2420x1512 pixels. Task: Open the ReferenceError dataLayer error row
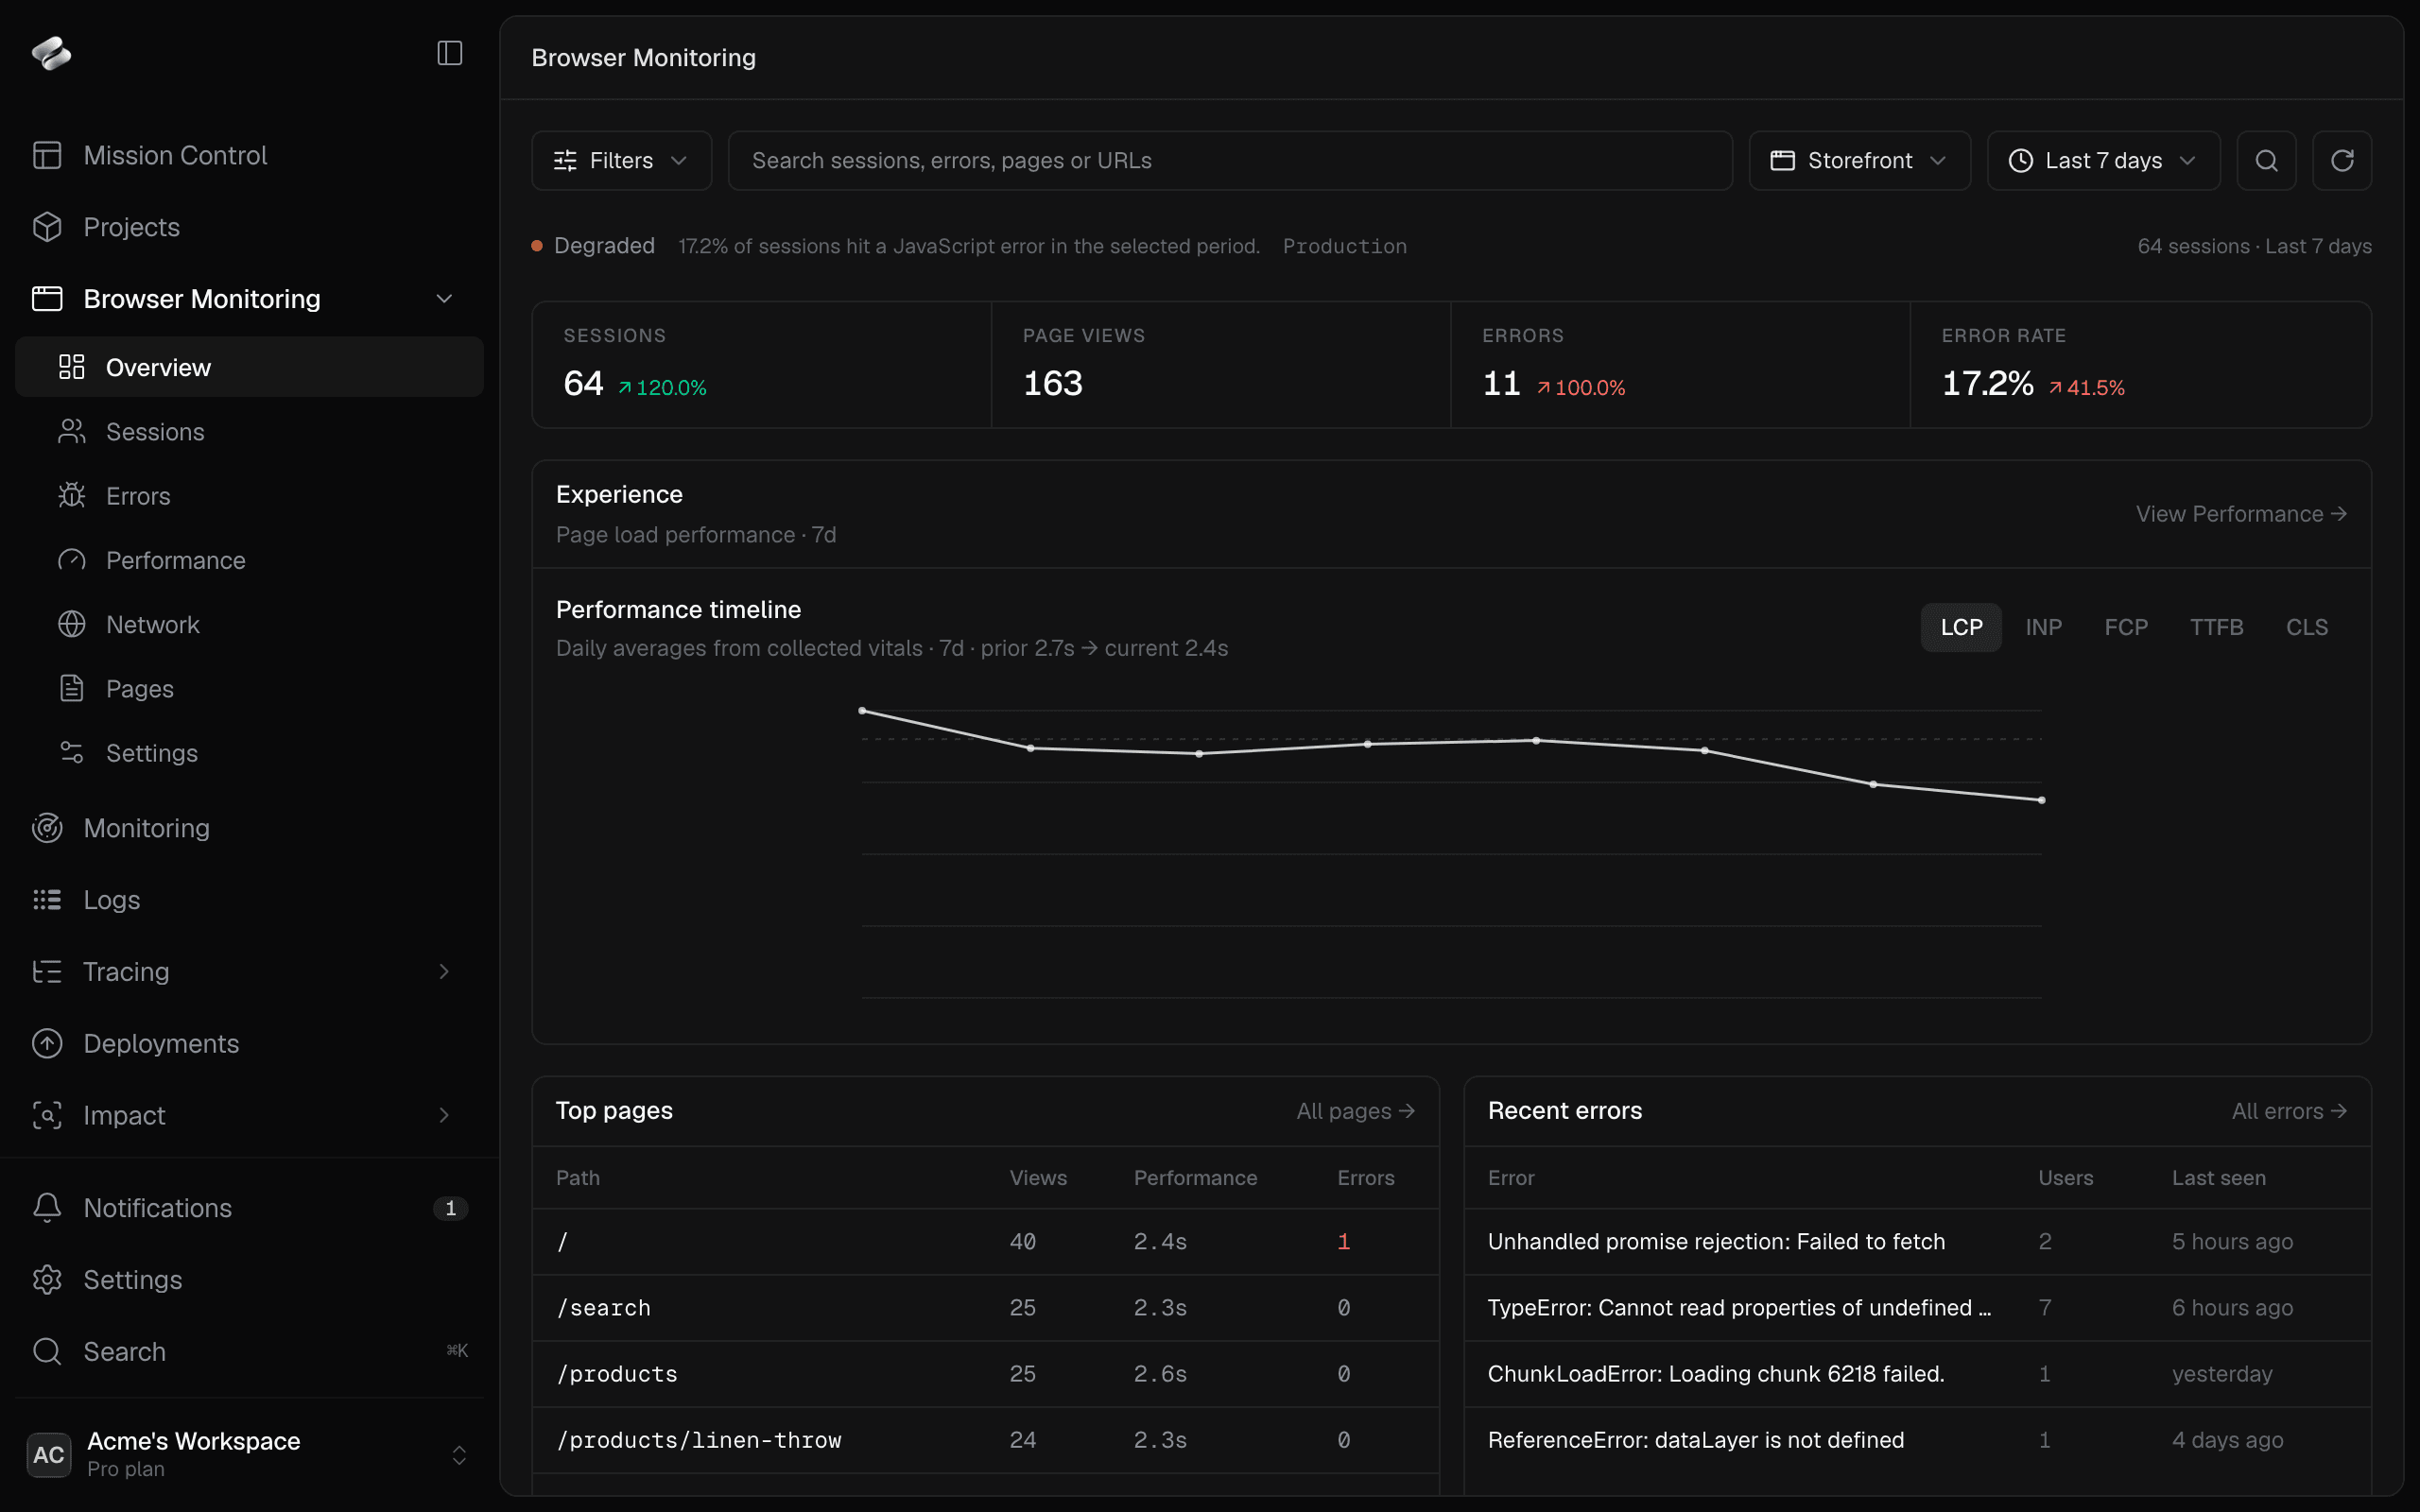[1917, 1440]
